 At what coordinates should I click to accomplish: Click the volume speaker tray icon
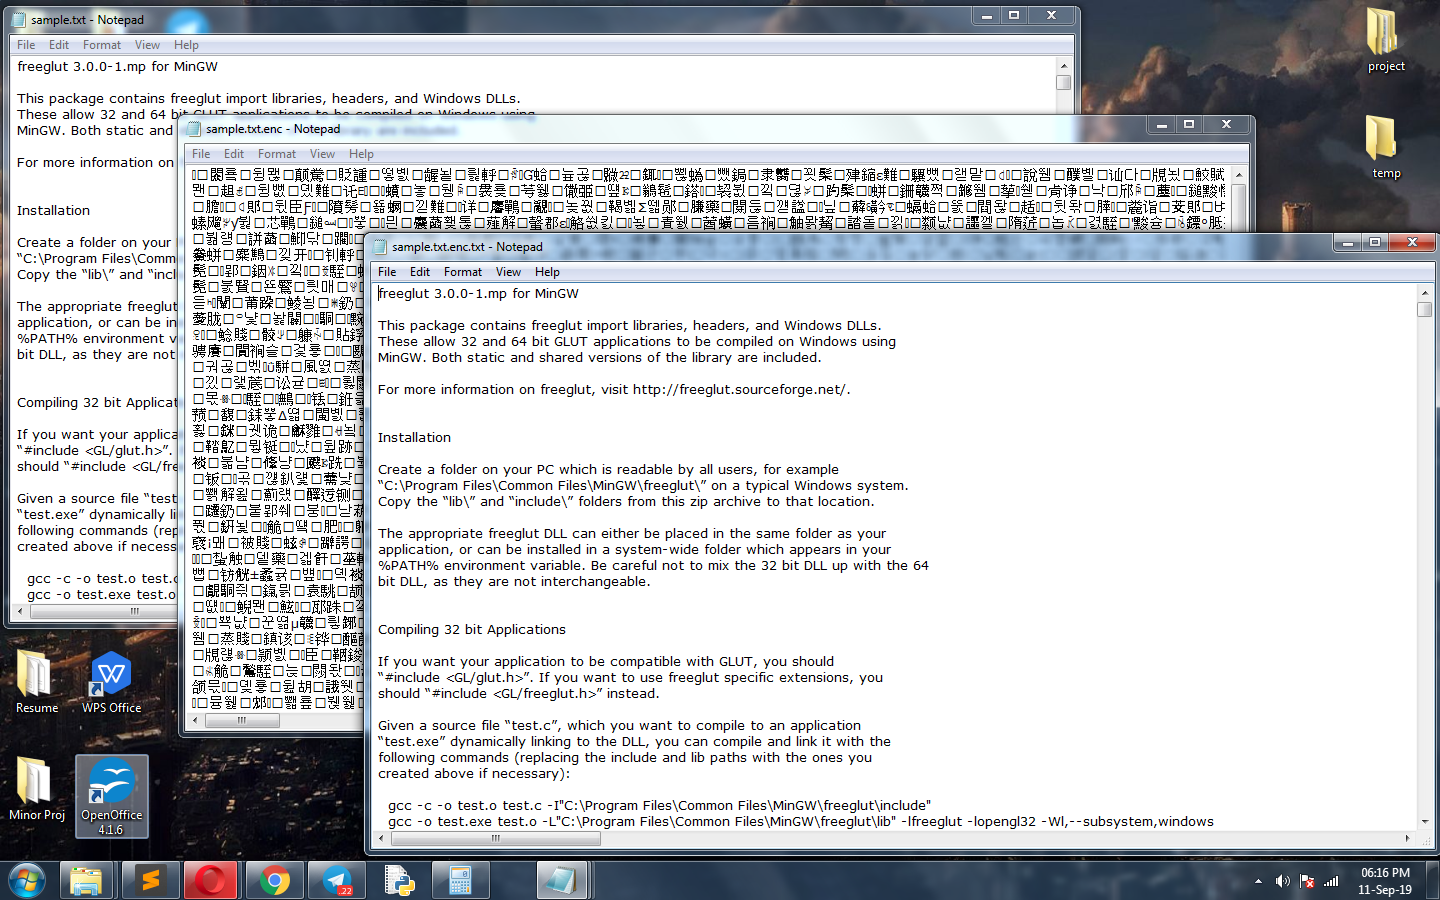pos(1283,881)
